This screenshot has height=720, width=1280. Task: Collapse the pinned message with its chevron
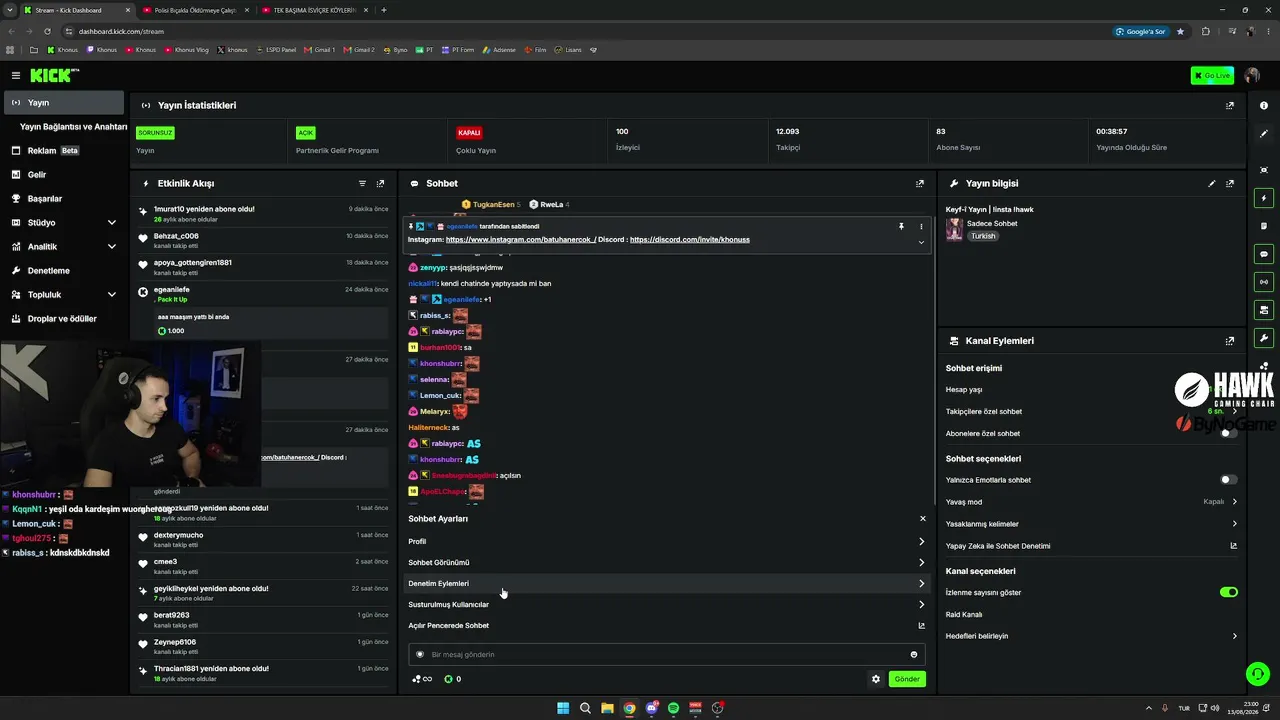tap(921, 242)
